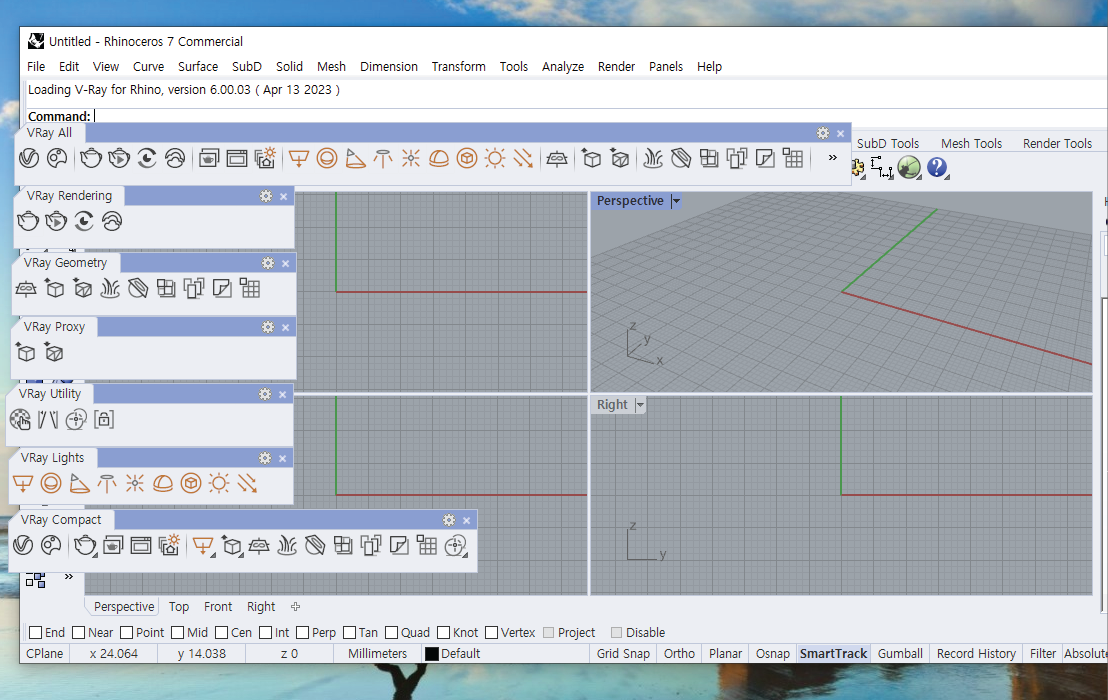Open the Panels menu

(666, 66)
